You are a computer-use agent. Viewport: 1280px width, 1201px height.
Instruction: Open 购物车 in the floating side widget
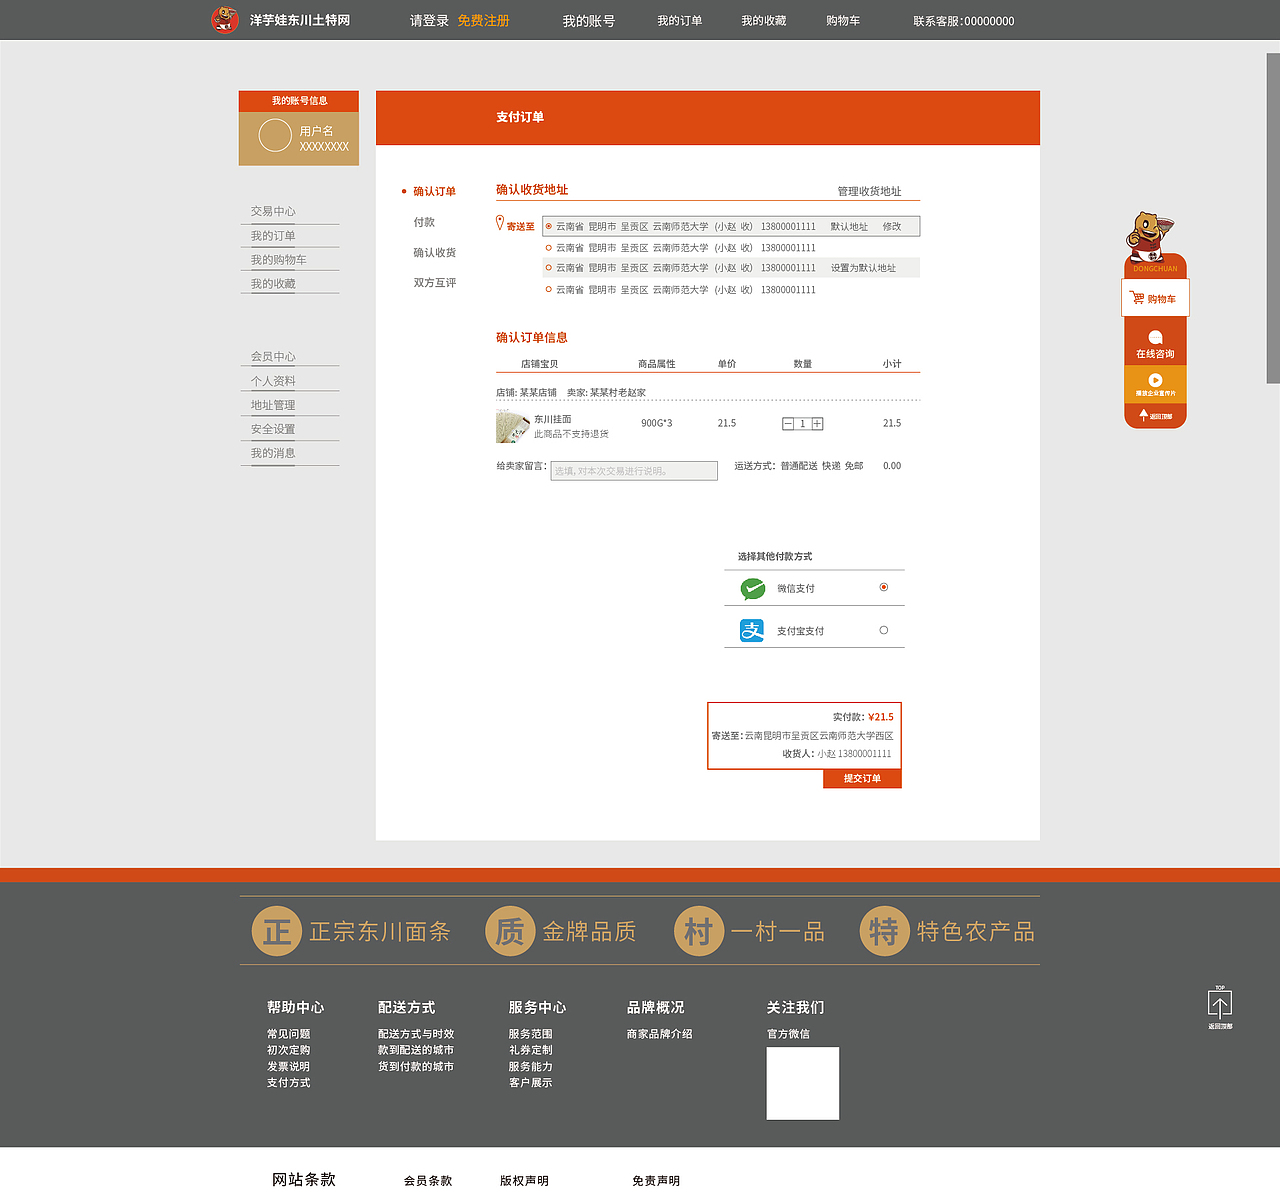point(1155,298)
